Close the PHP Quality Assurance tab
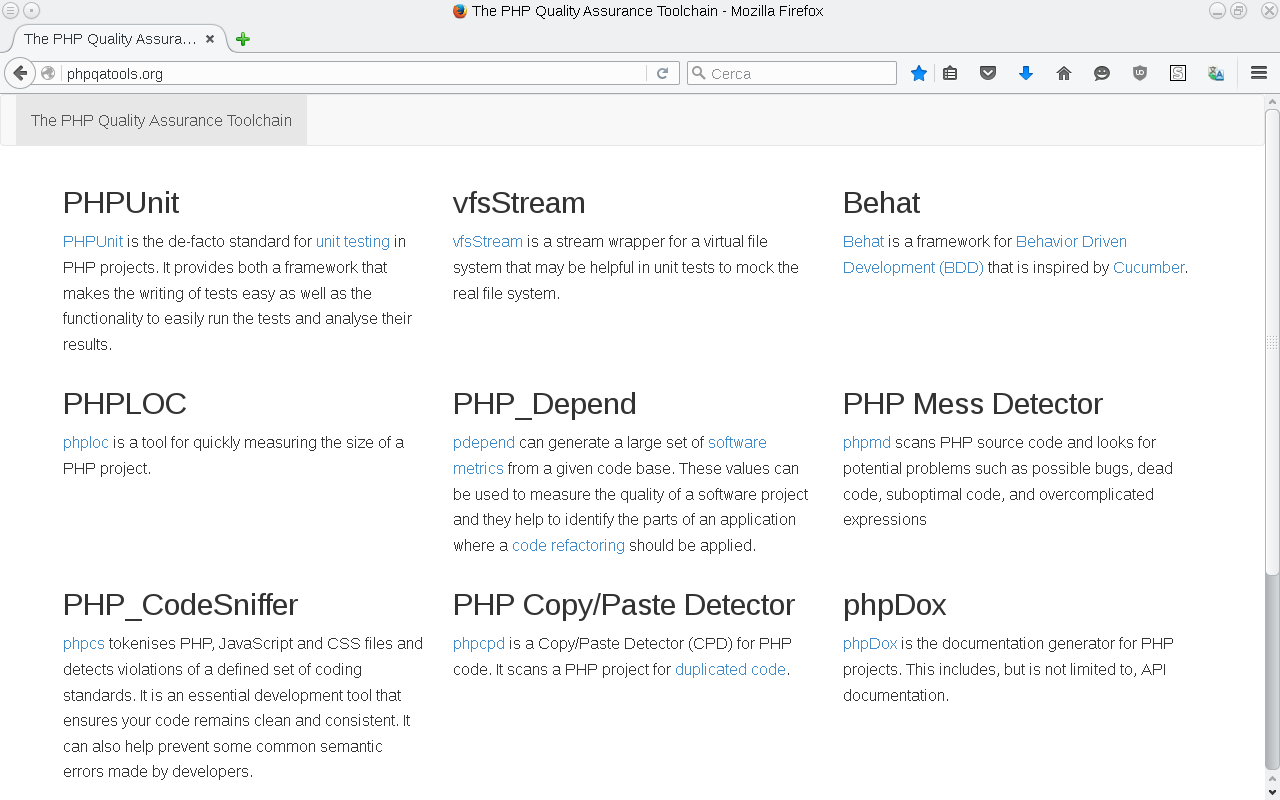Screen dimensions: 1280x800 (210, 39)
